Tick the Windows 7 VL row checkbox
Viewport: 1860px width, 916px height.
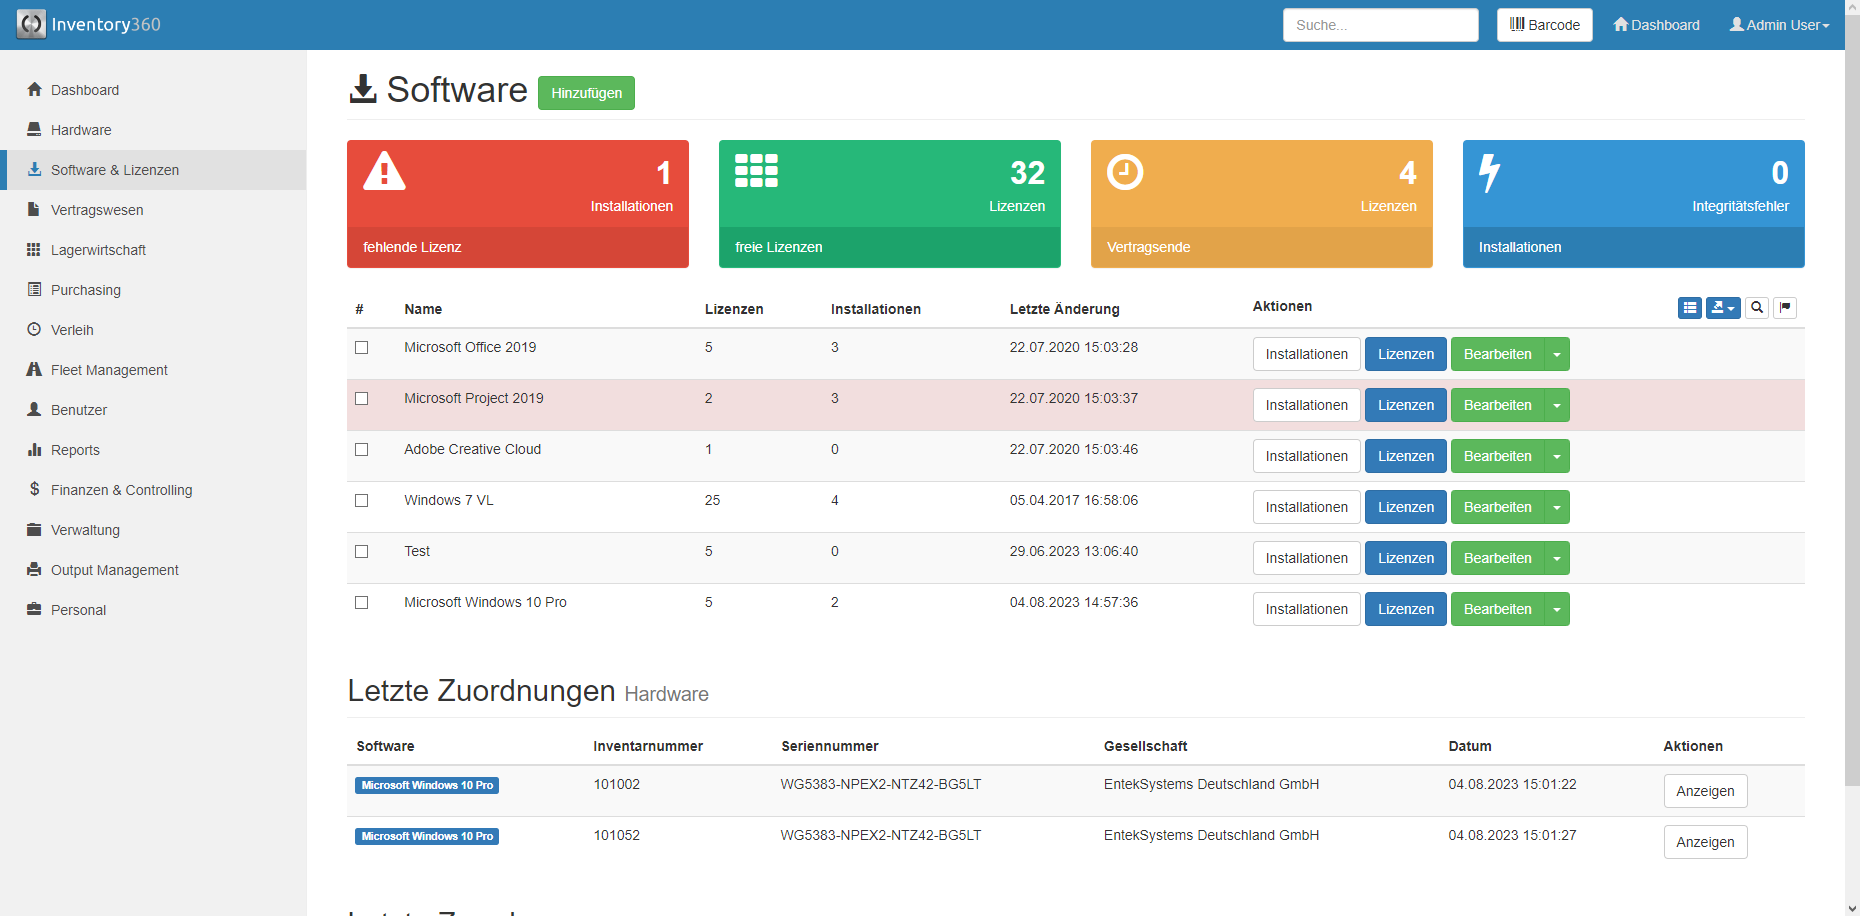(362, 501)
